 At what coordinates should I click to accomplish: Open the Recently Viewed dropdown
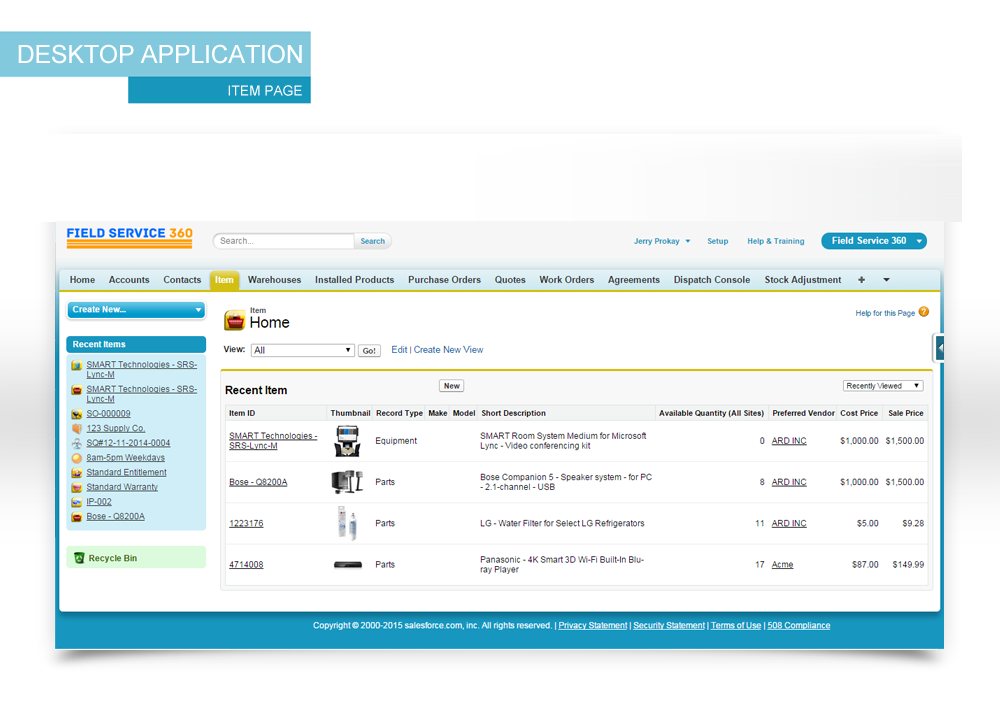coord(882,386)
